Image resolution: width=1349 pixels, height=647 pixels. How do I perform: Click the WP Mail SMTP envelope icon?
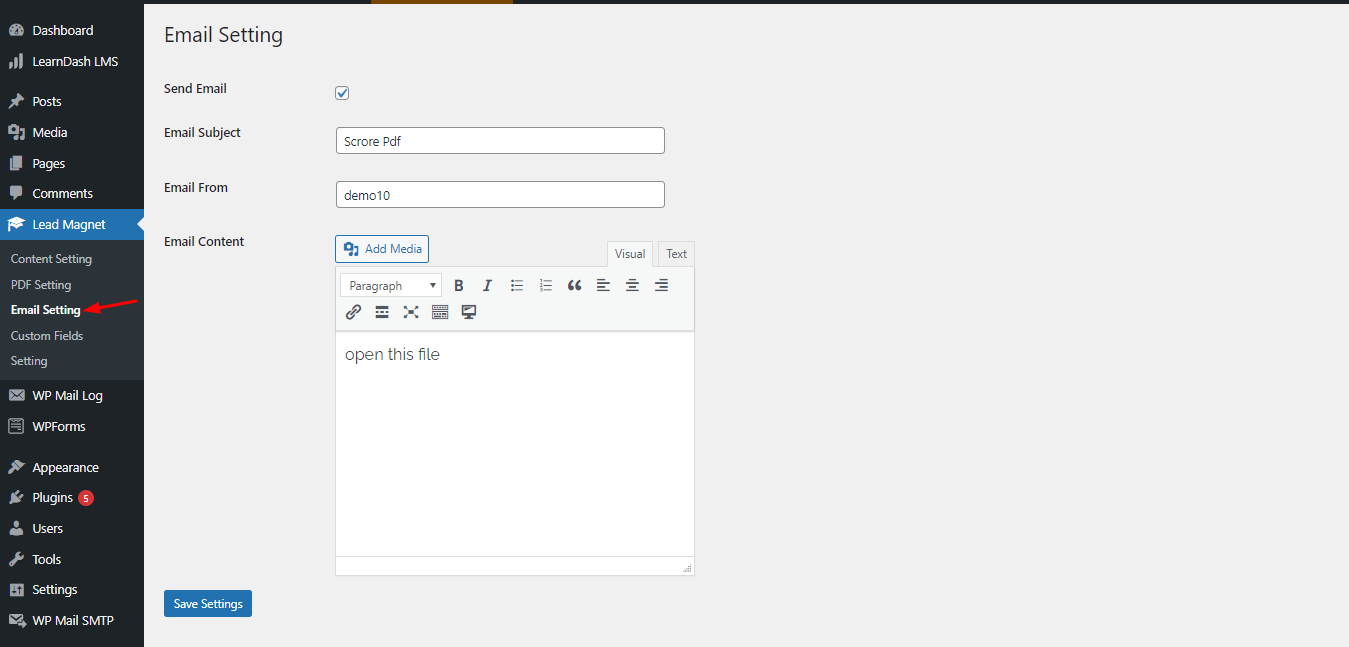pos(16,620)
